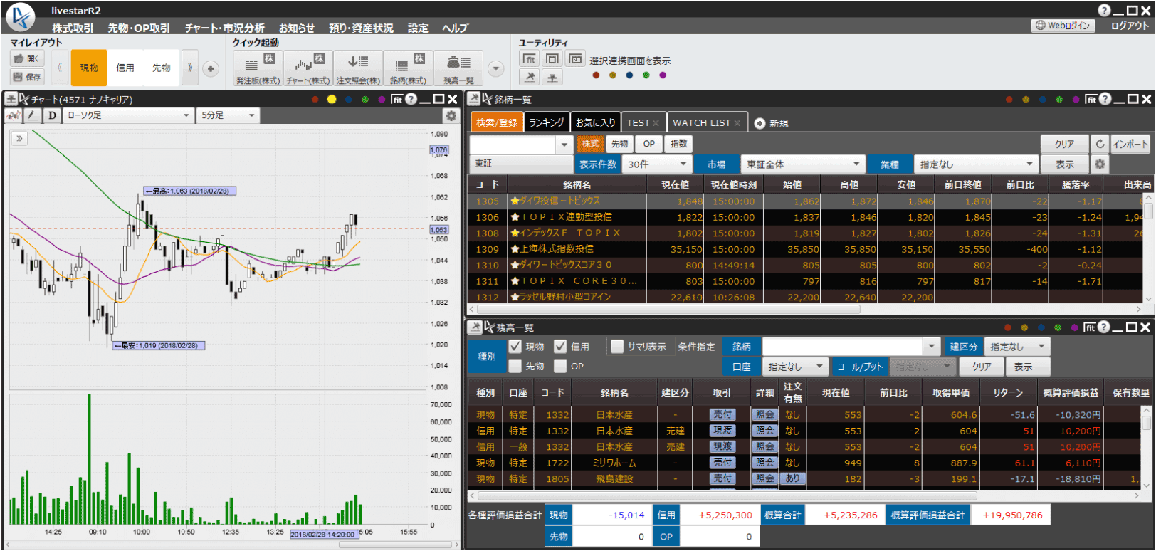
Task: Toggle the OP filter in 銘柄一覧
Action: (648, 144)
